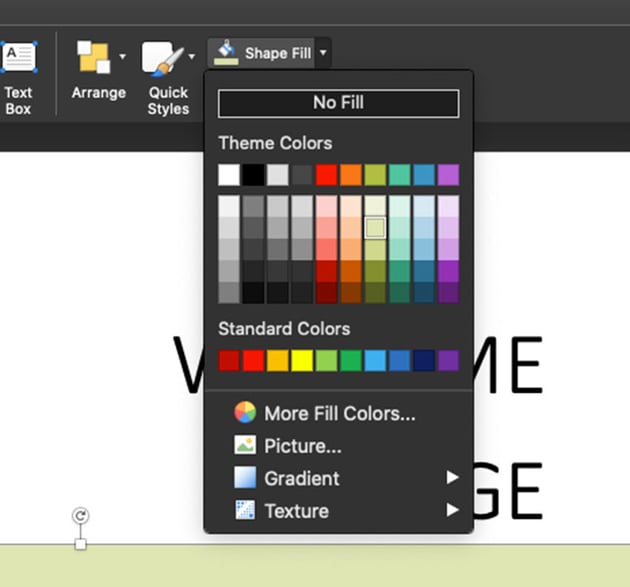Collapse the Shape Fill dropdown arrow
The width and height of the screenshot is (630, 587).
click(323, 53)
